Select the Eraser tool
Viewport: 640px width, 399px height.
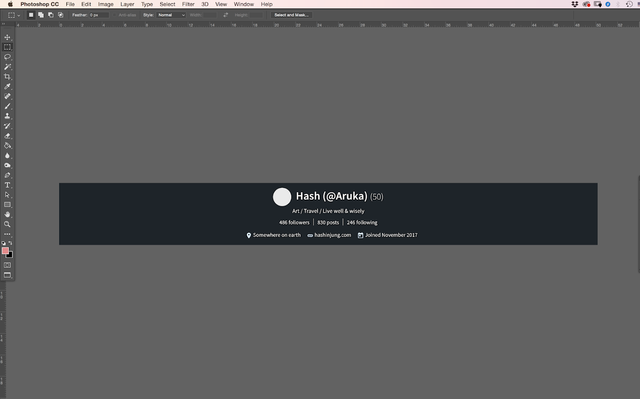pos(7,136)
